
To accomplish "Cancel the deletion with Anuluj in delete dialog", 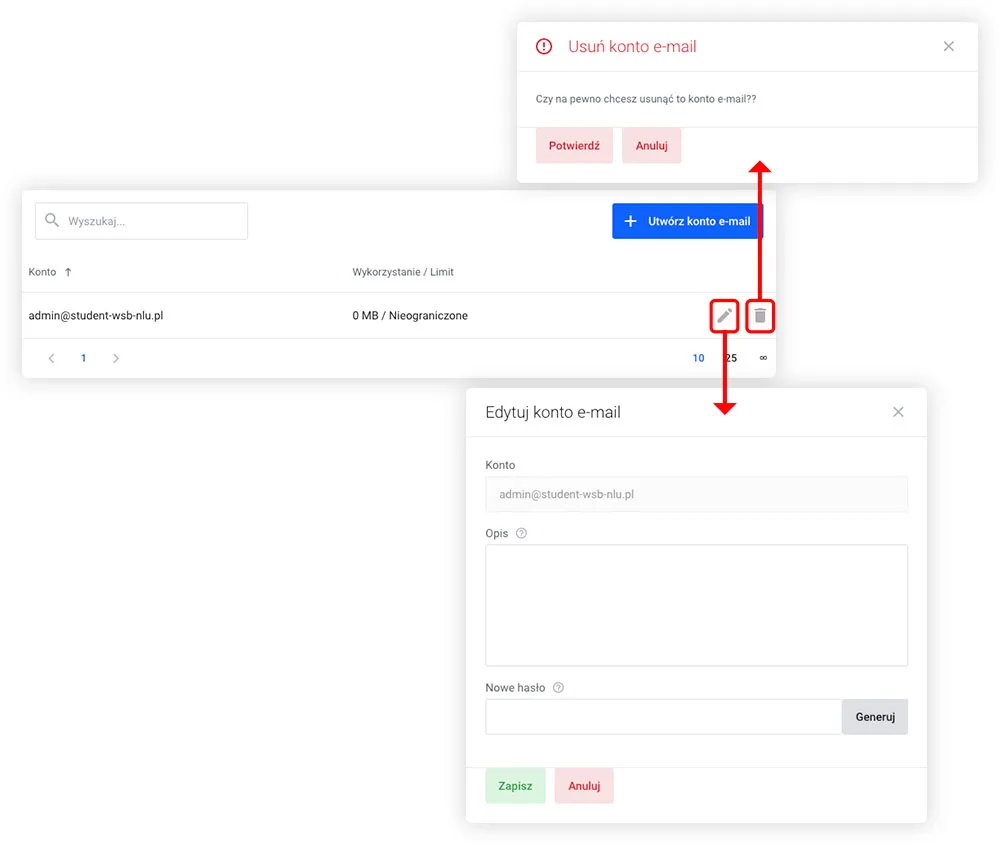I will tap(651, 145).
